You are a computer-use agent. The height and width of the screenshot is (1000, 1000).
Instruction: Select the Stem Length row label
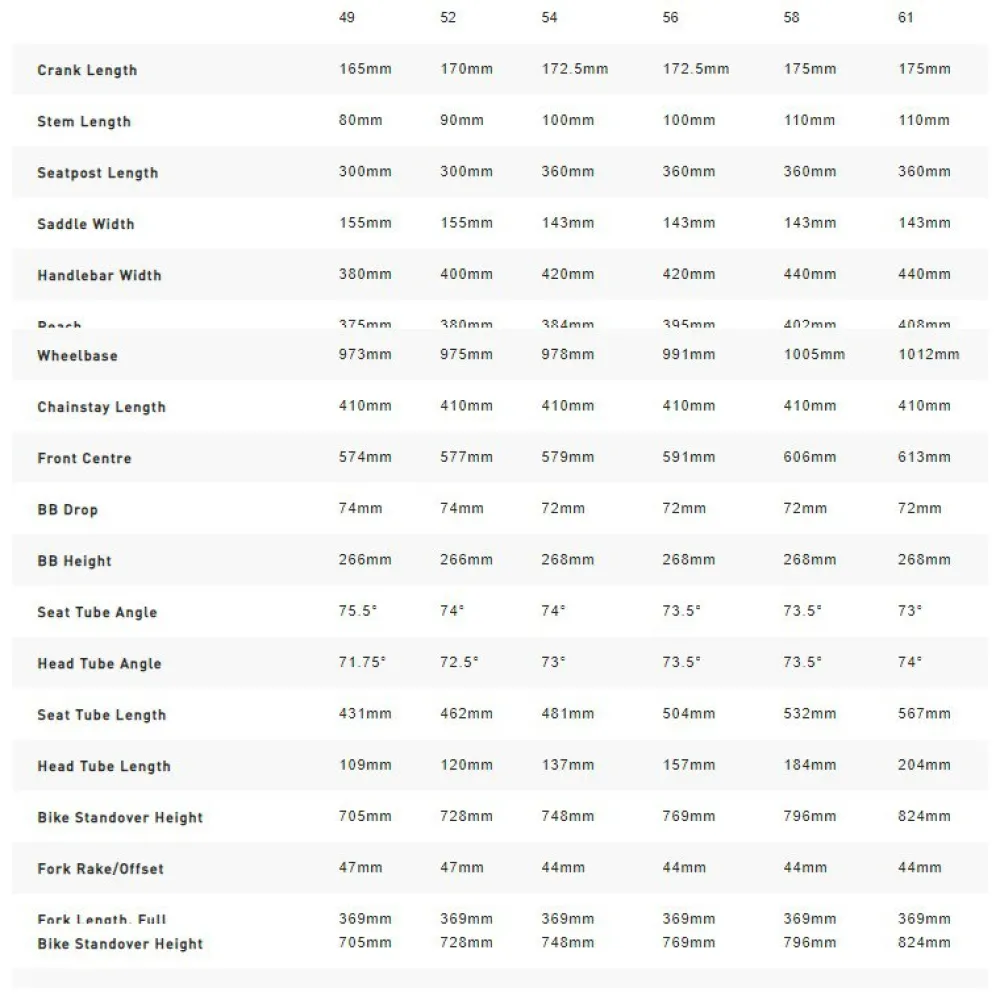pos(84,122)
